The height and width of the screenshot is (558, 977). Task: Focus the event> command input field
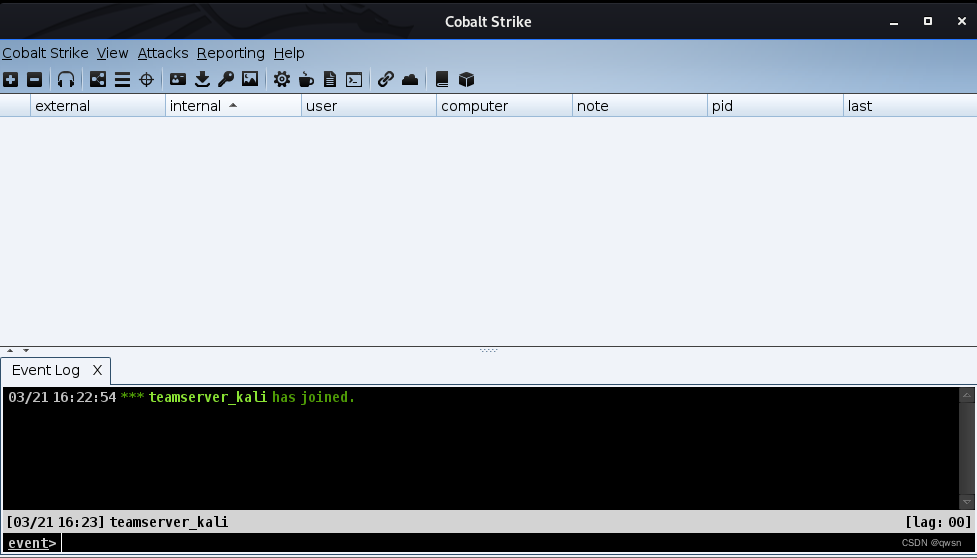coord(517,543)
